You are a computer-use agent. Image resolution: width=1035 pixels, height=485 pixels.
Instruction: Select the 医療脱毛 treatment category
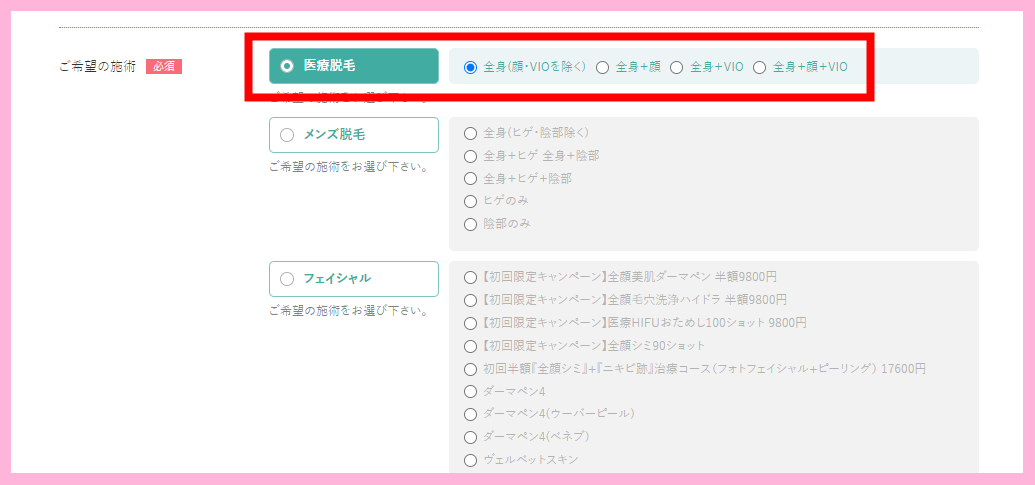[354, 66]
